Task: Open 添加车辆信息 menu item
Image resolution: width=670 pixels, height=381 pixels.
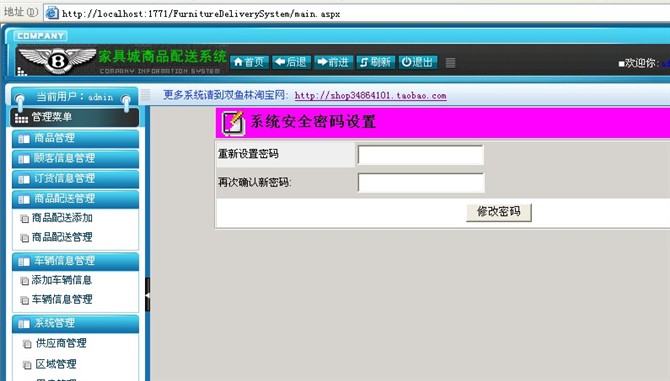Action: point(62,280)
